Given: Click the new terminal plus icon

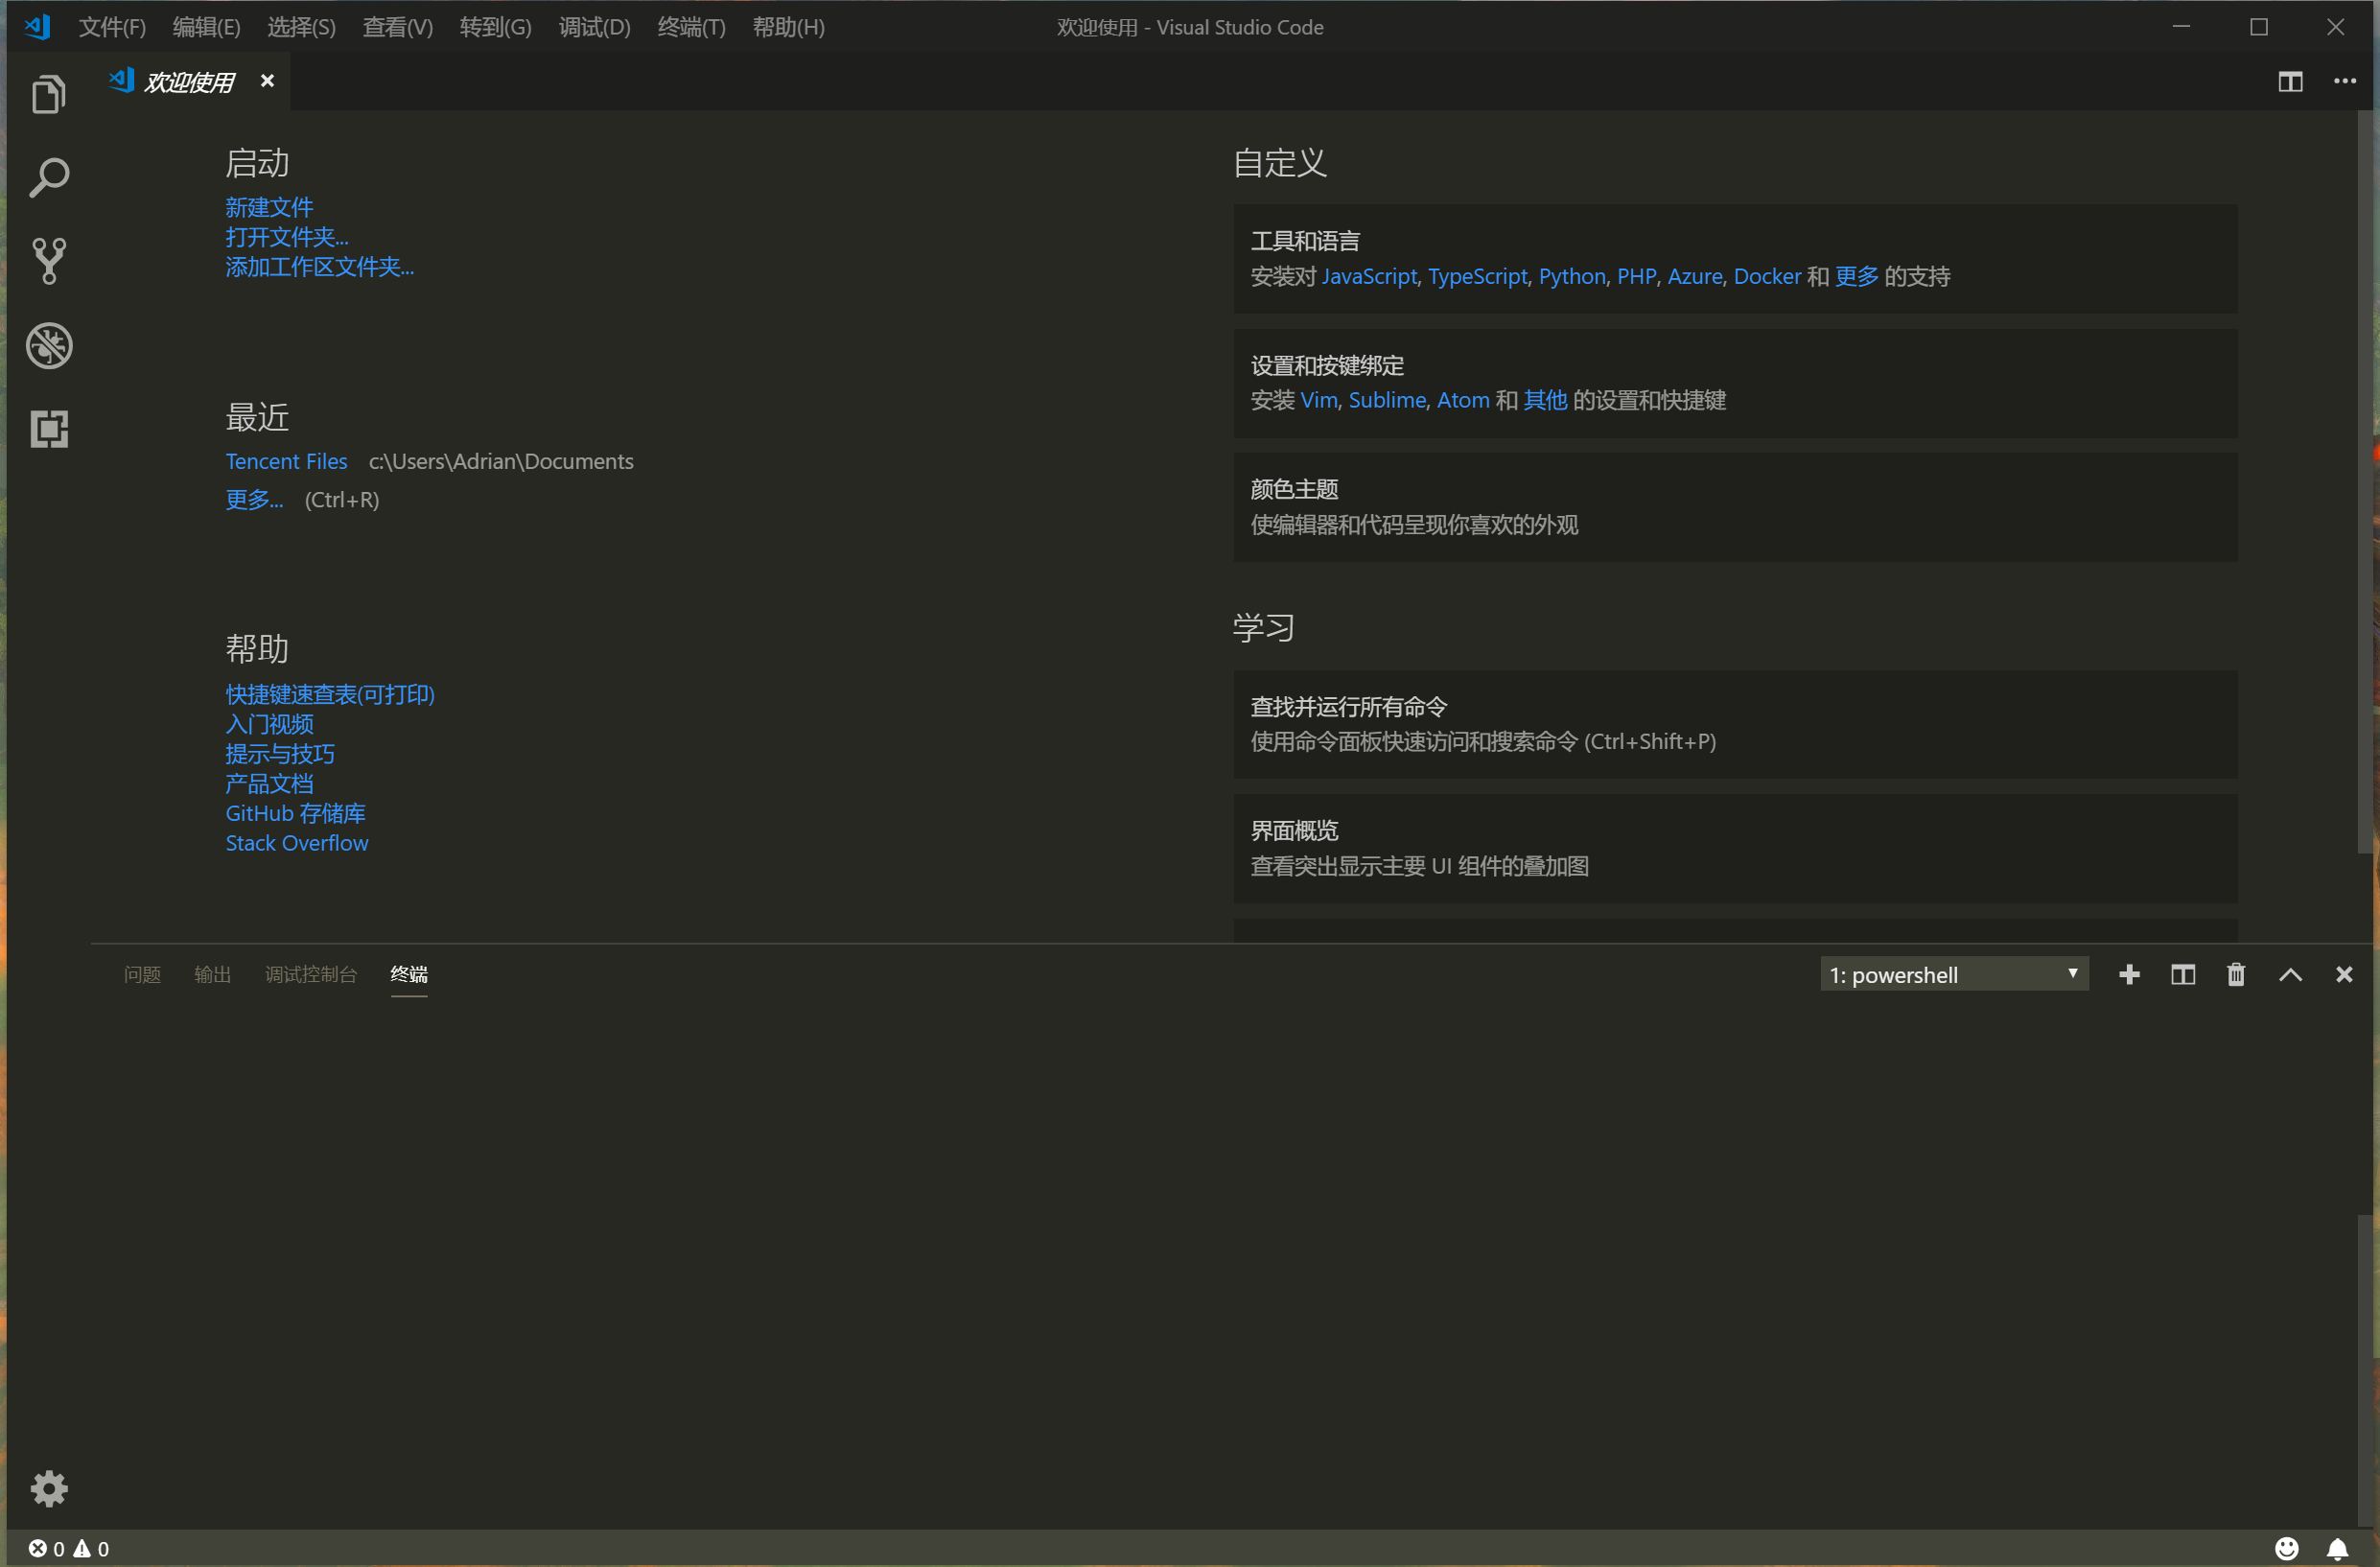Looking at the screenshot, I should pos(2129,974).
